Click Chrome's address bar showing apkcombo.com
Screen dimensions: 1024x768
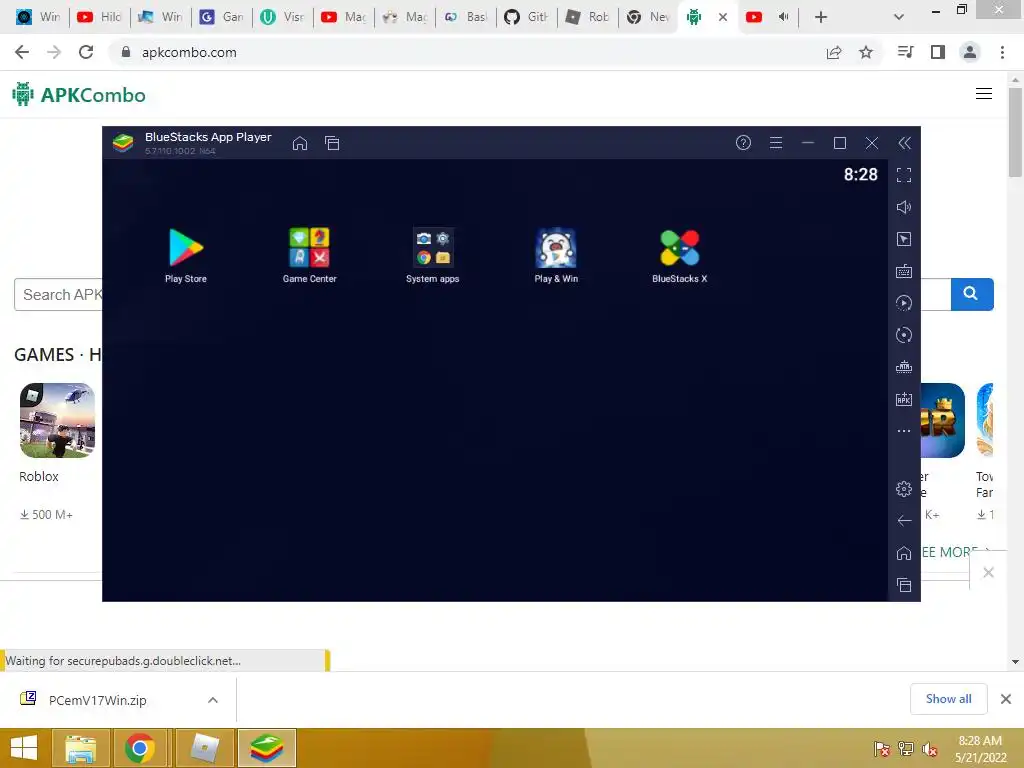coord(464,52)
